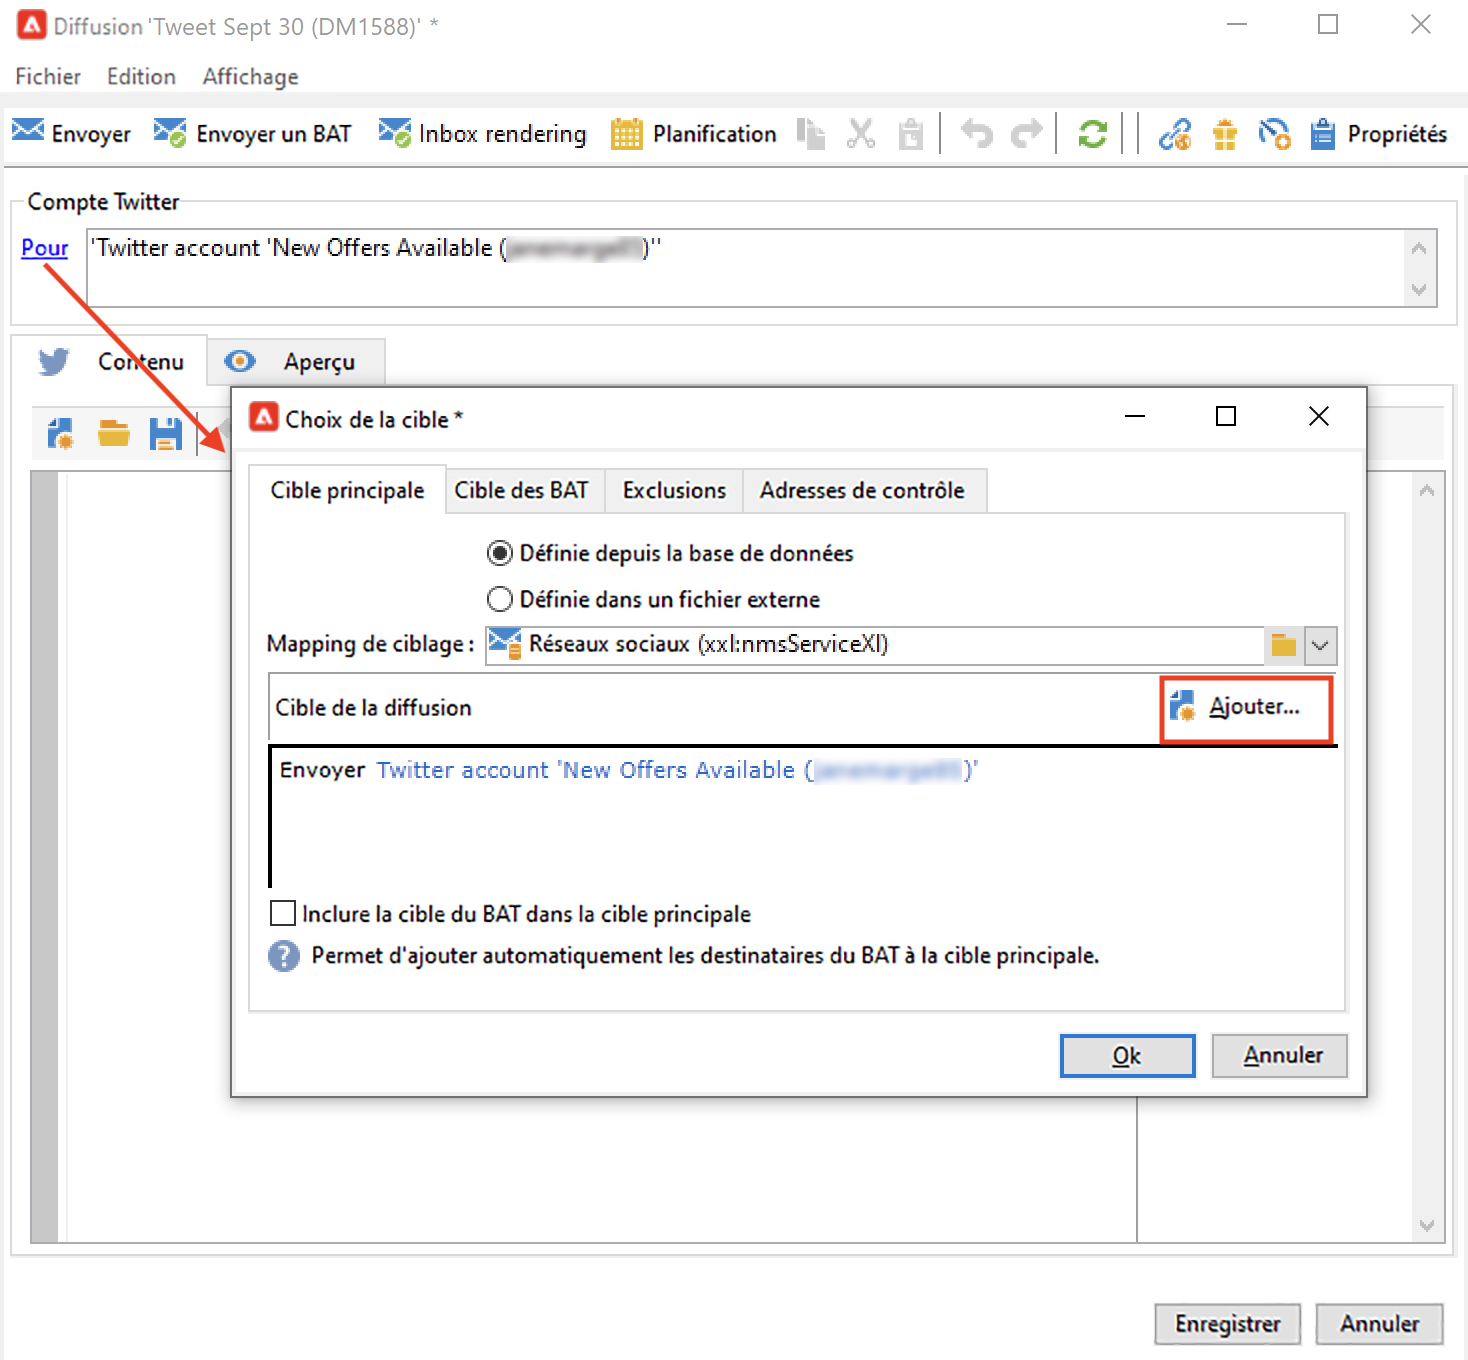The width and height of the screenshot is (1468, 1360).
Task: Click the undo arrow icon
Action: [x=976, y=133]
